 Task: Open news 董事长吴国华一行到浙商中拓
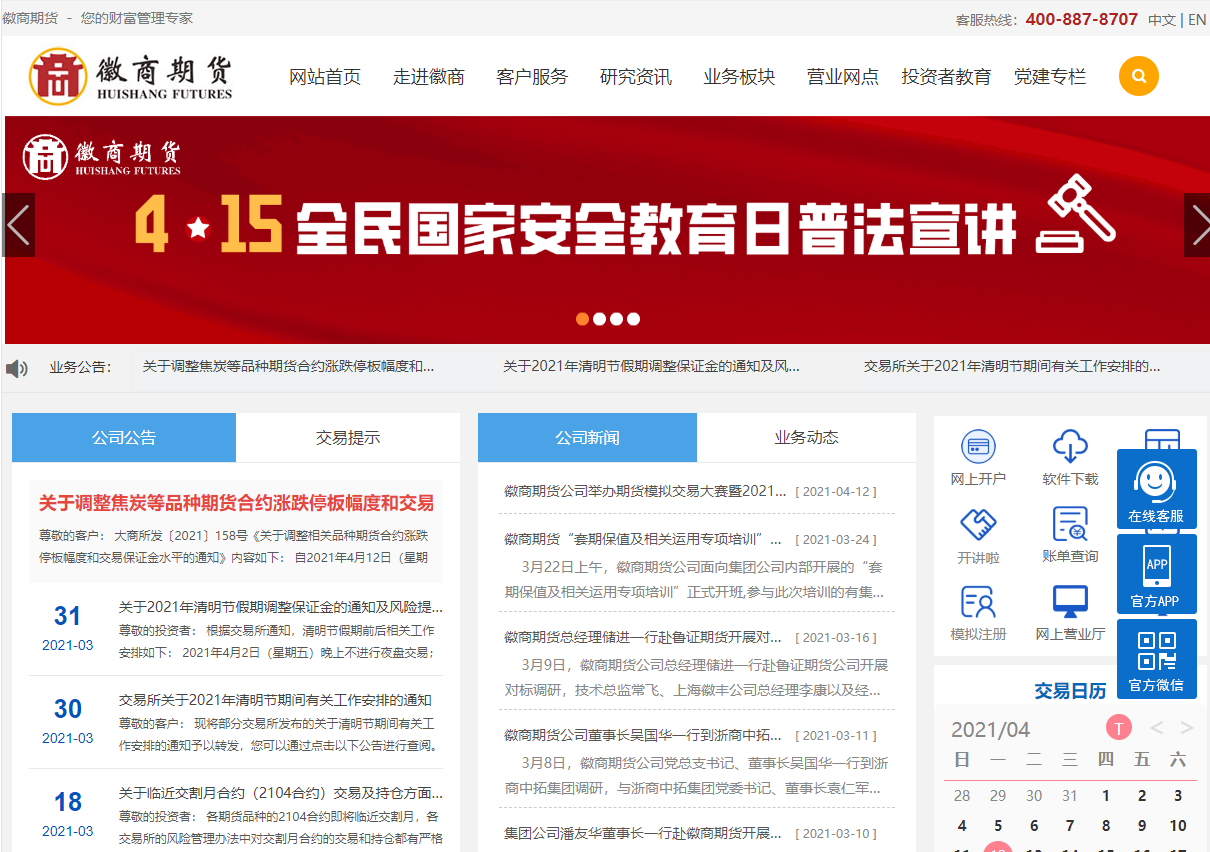(643, 735)
